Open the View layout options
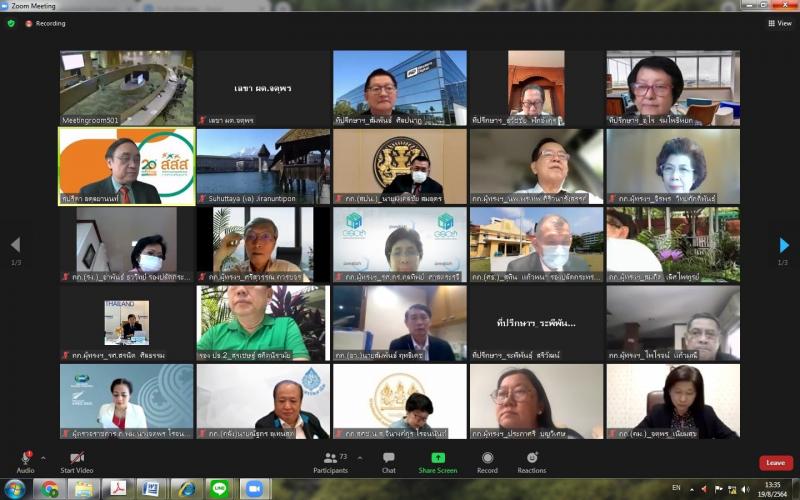Screen dimensions: 800x500 pyautogui.click(x=780, y=23)
